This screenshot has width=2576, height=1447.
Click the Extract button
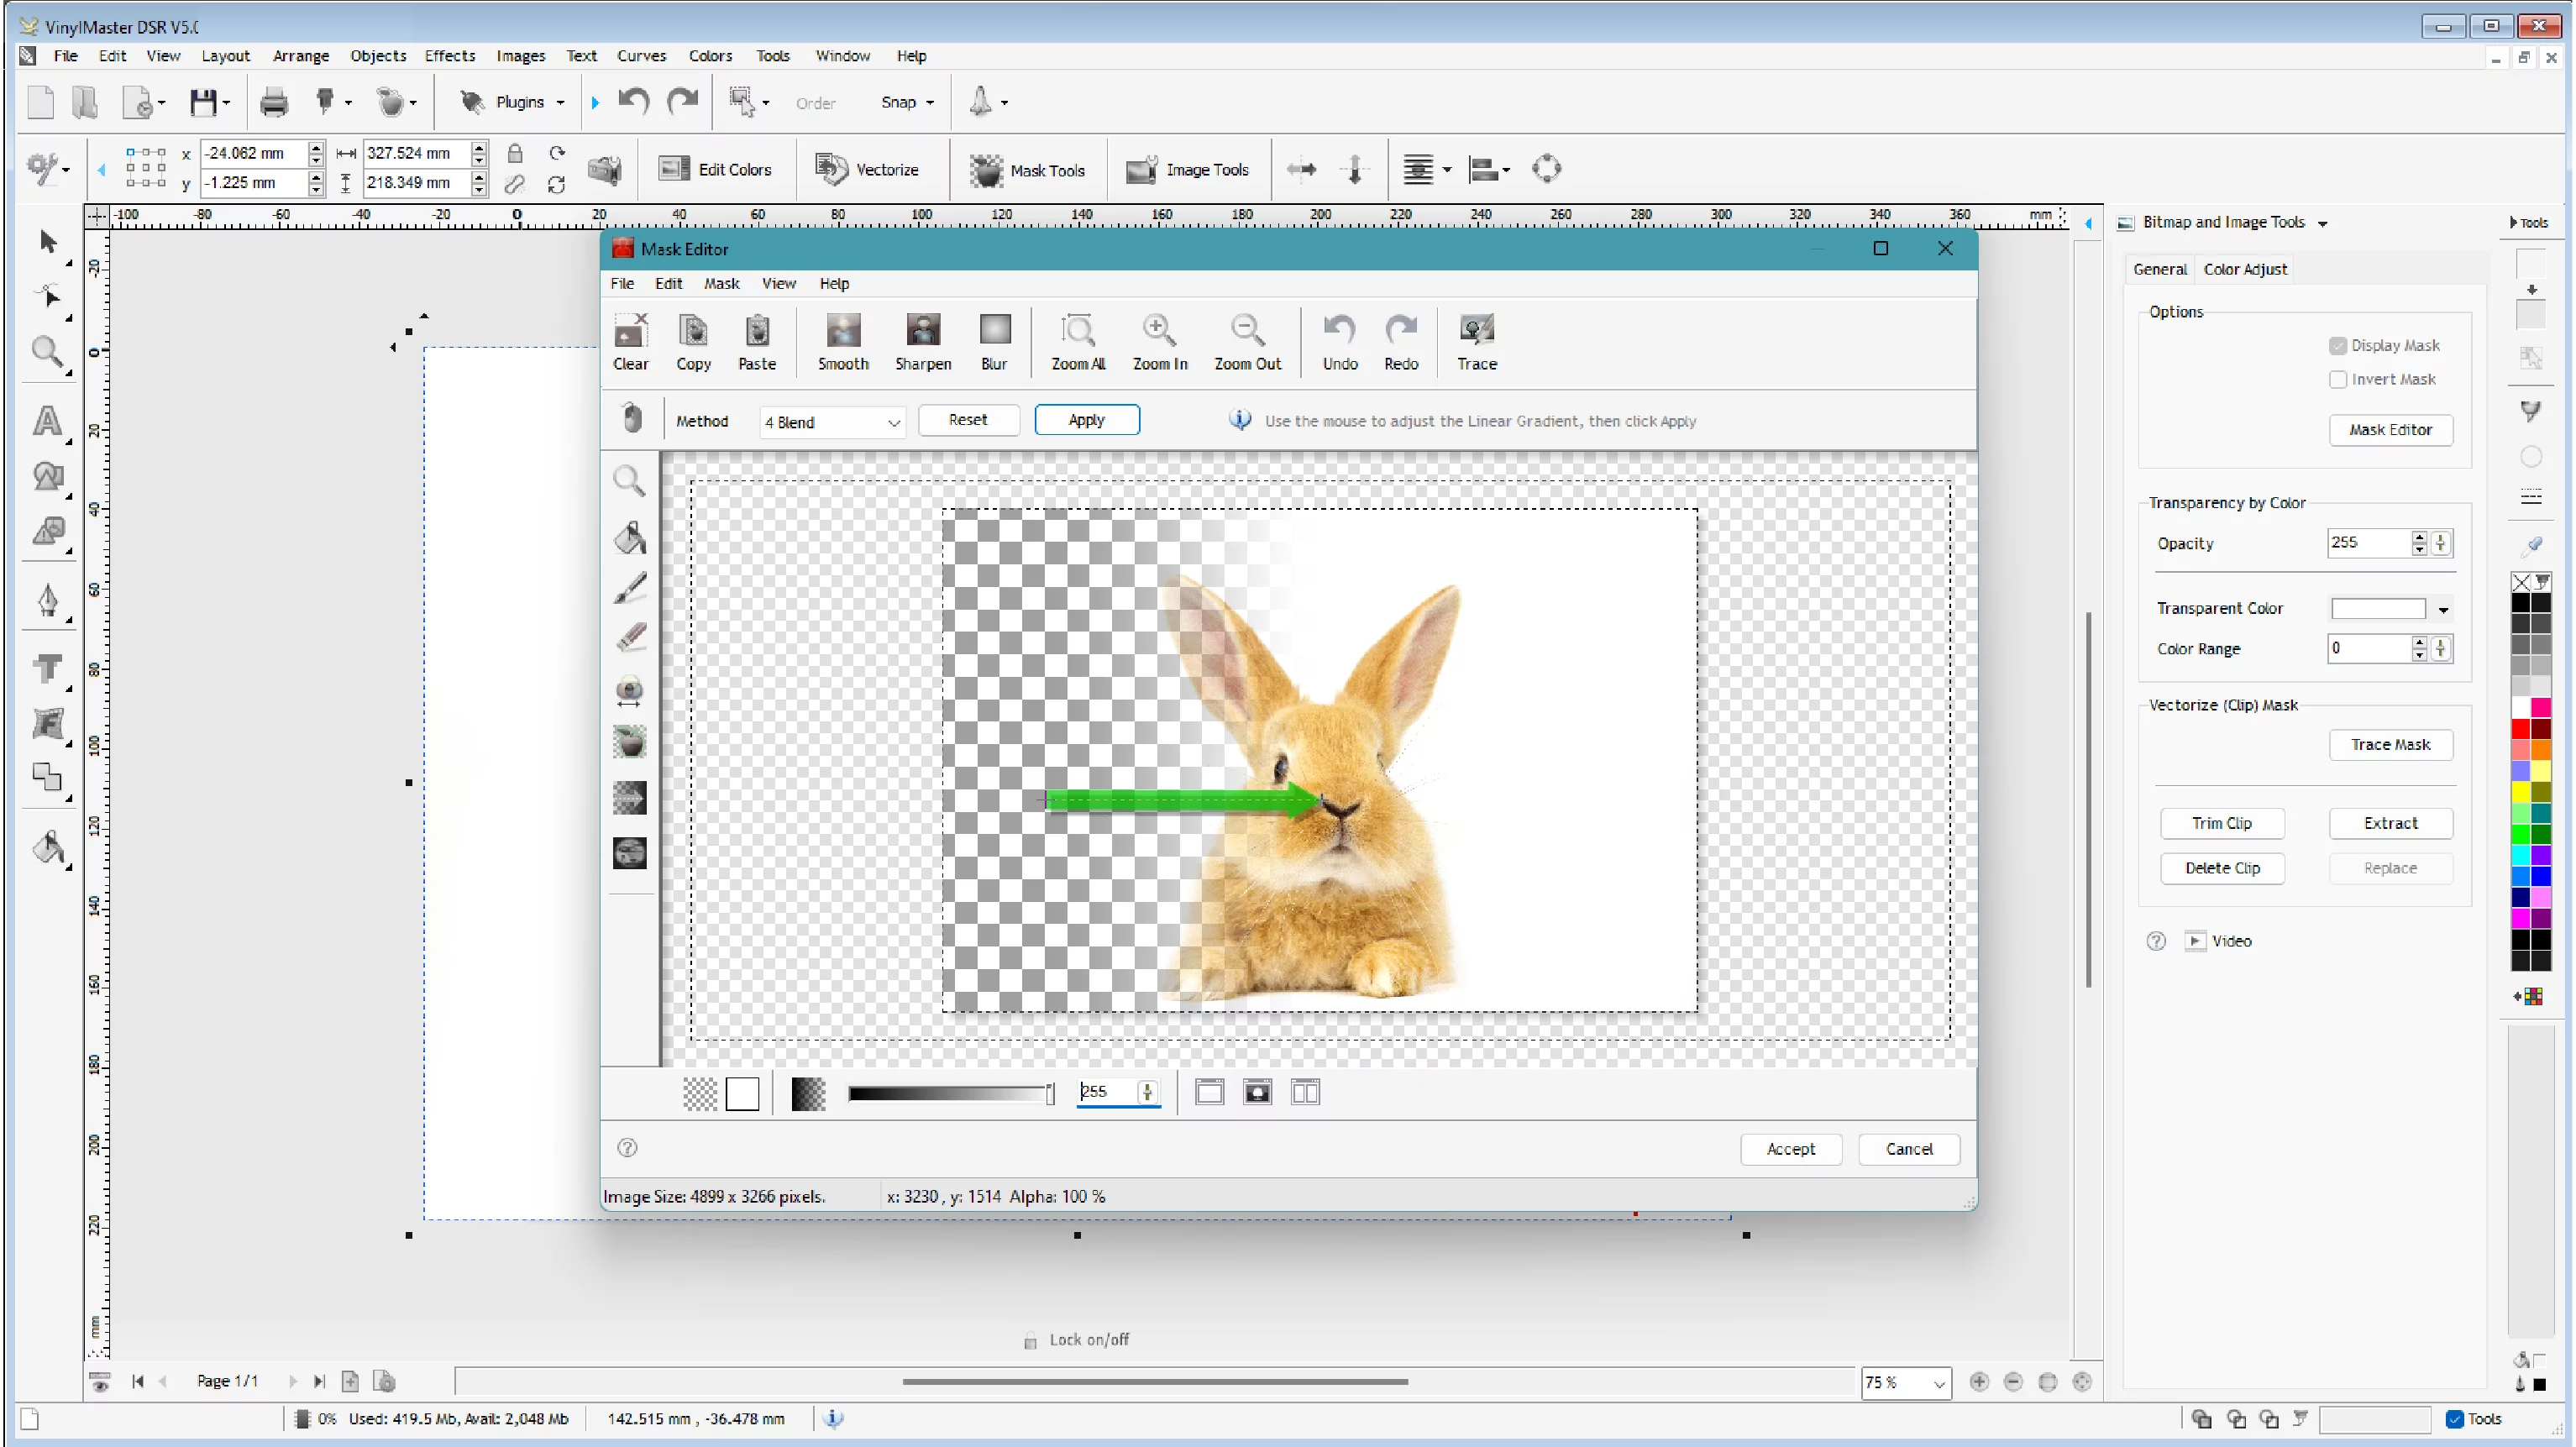coord(2390,823)
